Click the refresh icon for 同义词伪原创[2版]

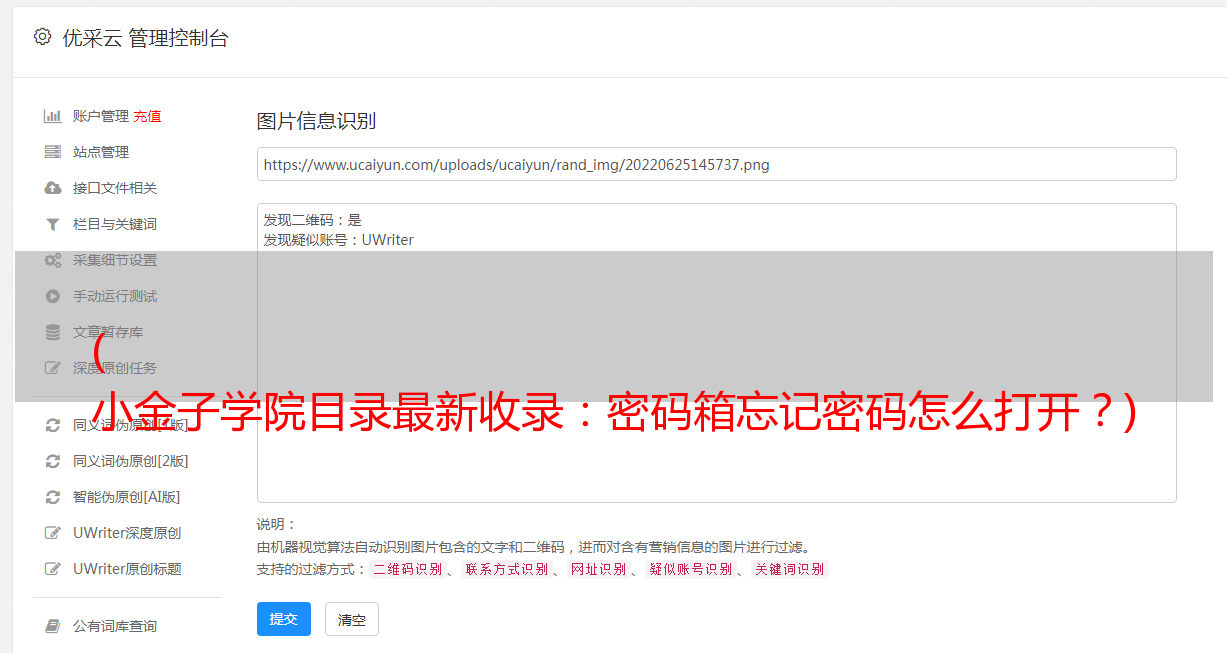coord(53,461)
